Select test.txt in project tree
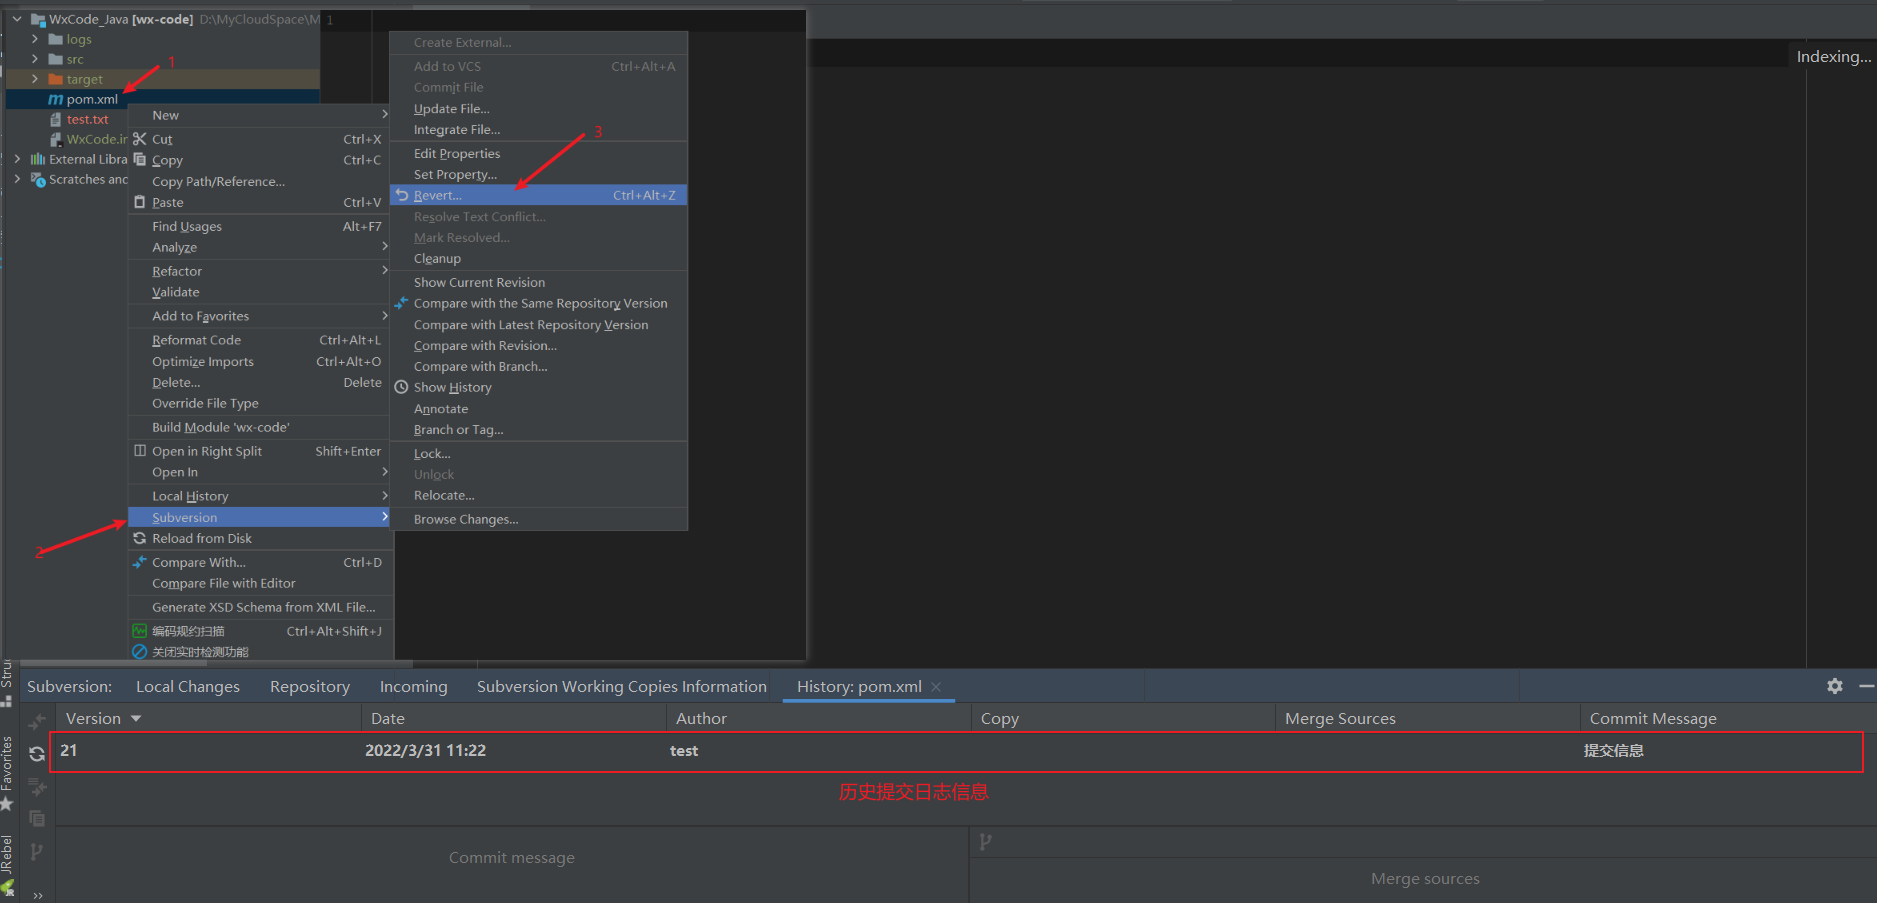This screenshot has width=1877, height=903. coord(88,119)
